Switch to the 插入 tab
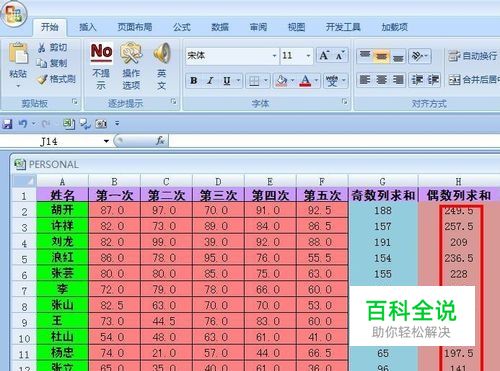The image size is (500, 371). [87, 27]
